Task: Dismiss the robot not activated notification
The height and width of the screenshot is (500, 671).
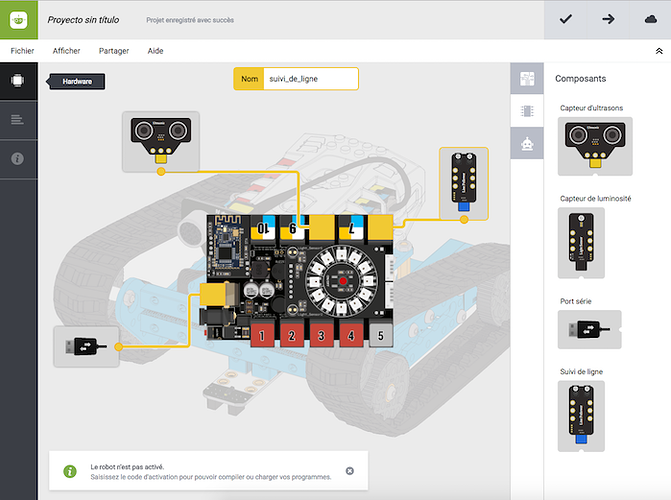Action: [350, 471]
